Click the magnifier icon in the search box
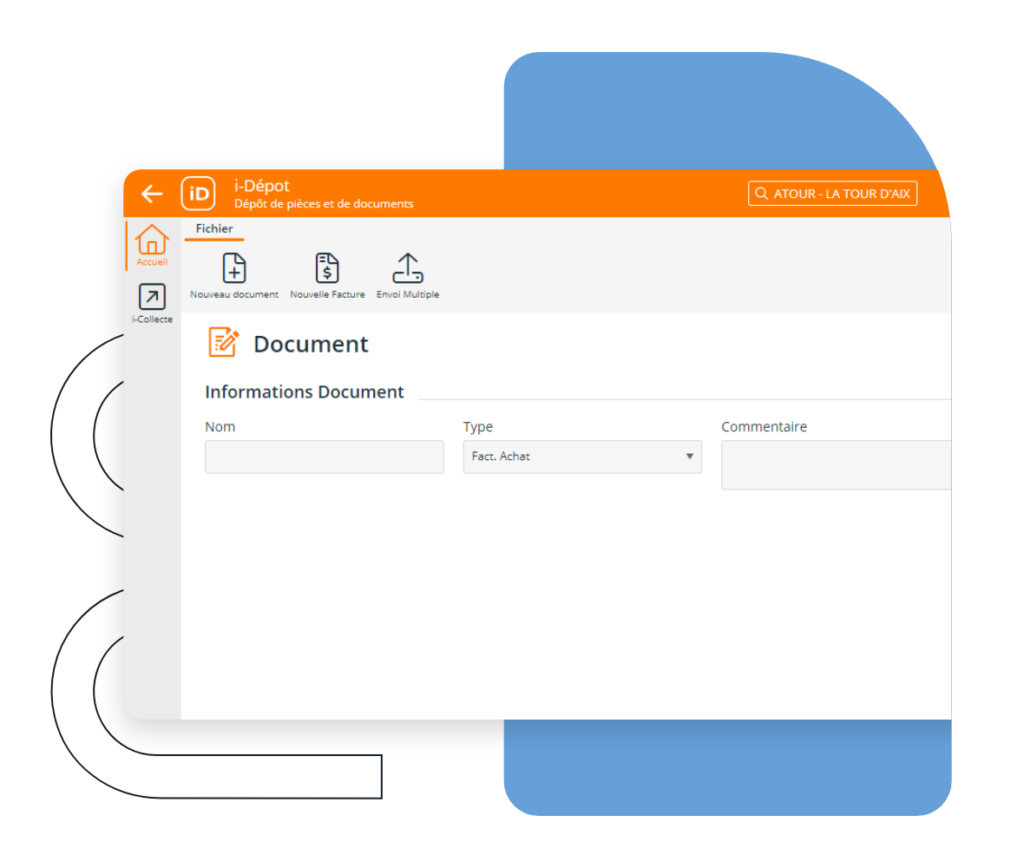The image size is (1024, 868). 762,194
